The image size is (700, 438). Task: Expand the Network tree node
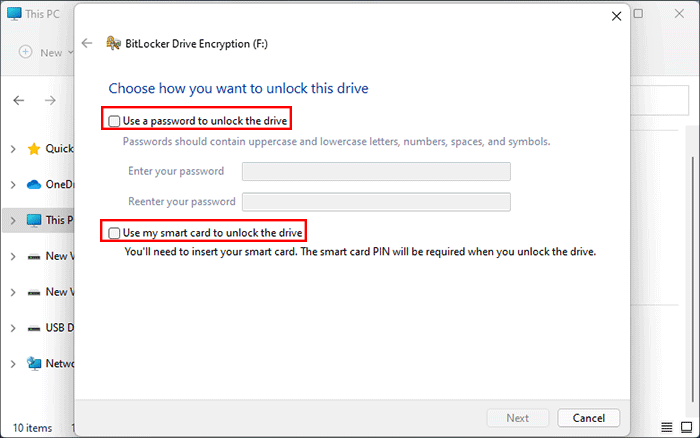[12, 364]
